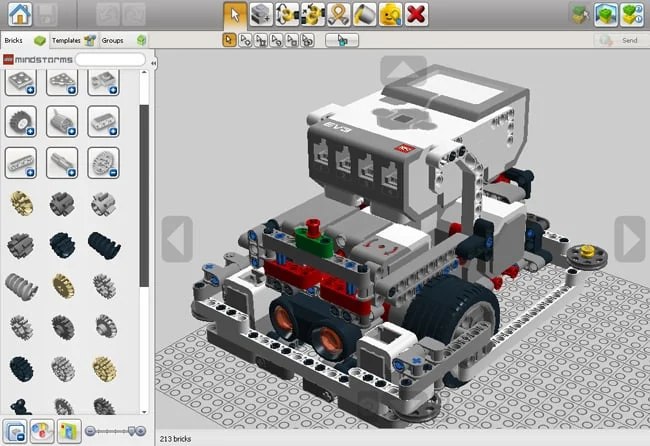
Task: Pick the long black ribbed worm gear
Action: click(104, 245)
